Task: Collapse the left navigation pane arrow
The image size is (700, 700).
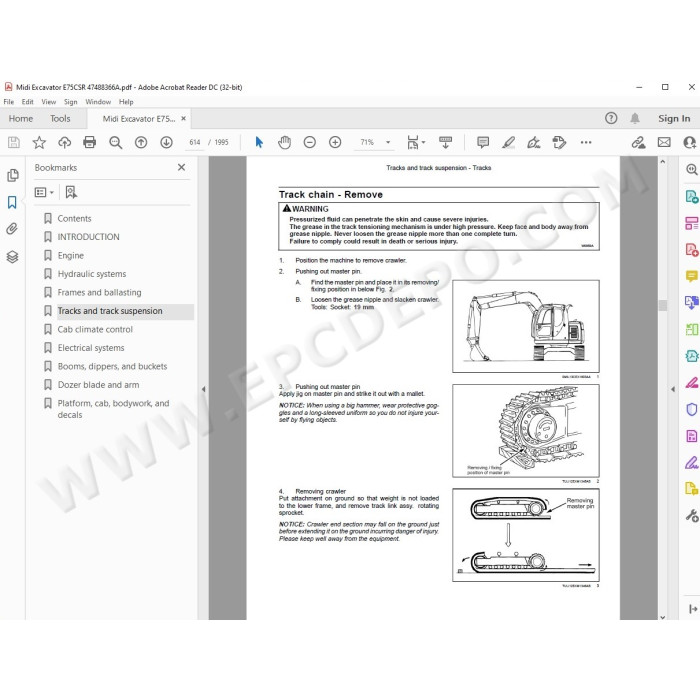Action: point(204,389)
